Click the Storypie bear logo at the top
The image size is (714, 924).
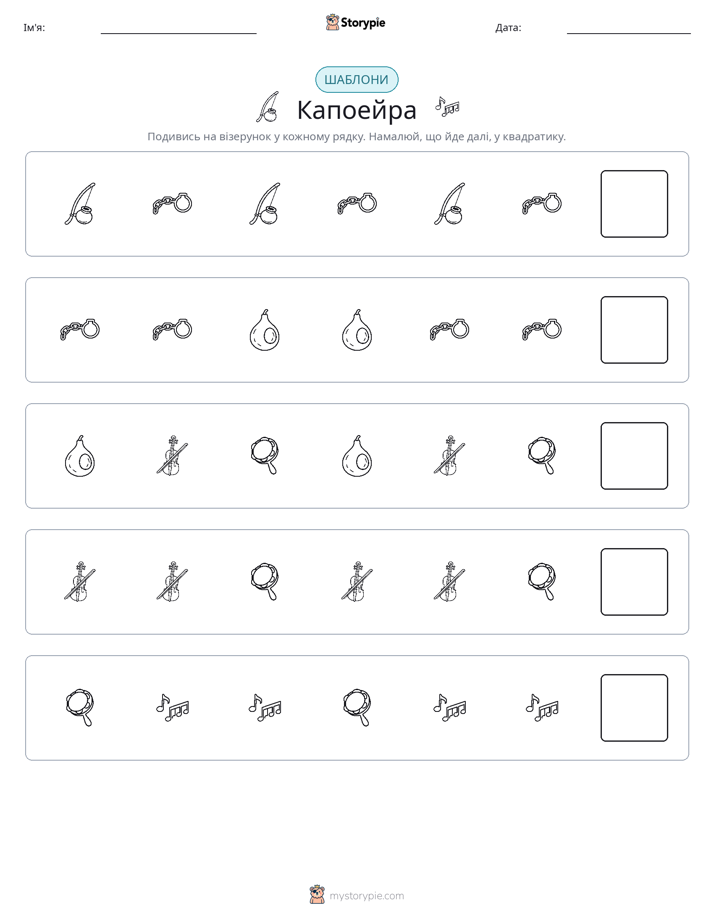332,22
